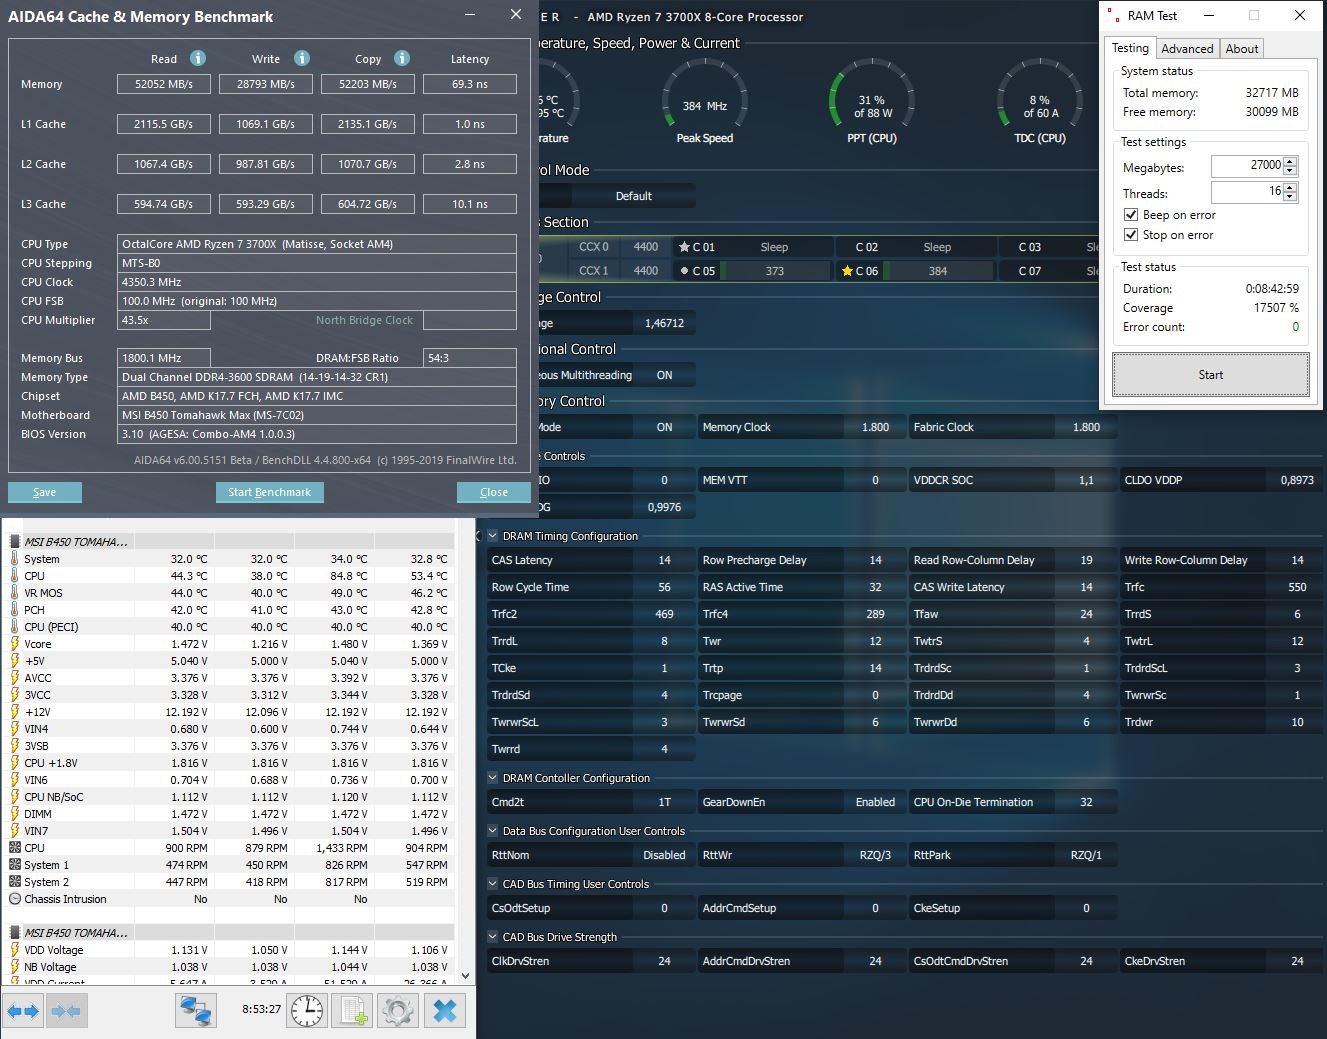This screenshot has height=1039, width=1327.
Task: Collapse Data Bus Configuration User Controls section
Action: (492, 831)
